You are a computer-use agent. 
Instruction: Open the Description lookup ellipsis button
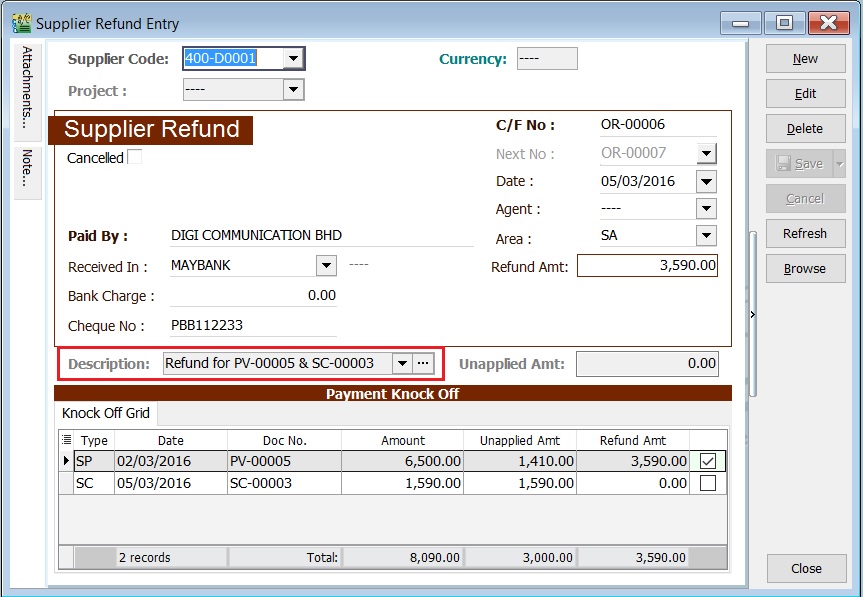[x=424, y=364]
